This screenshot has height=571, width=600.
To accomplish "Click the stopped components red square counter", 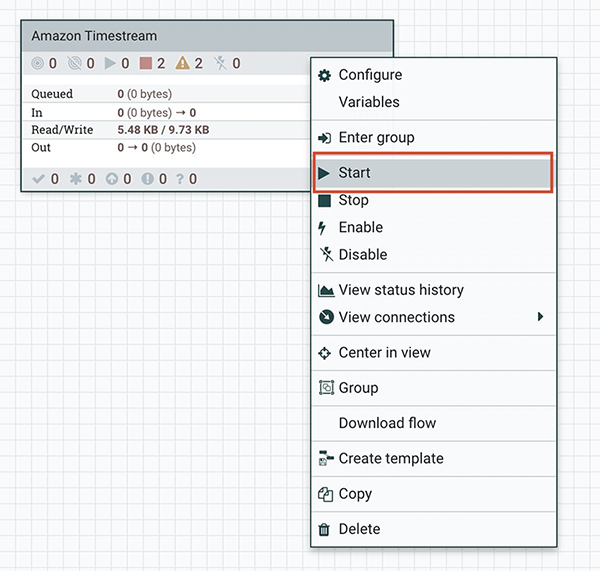I will tap(146, 64).
